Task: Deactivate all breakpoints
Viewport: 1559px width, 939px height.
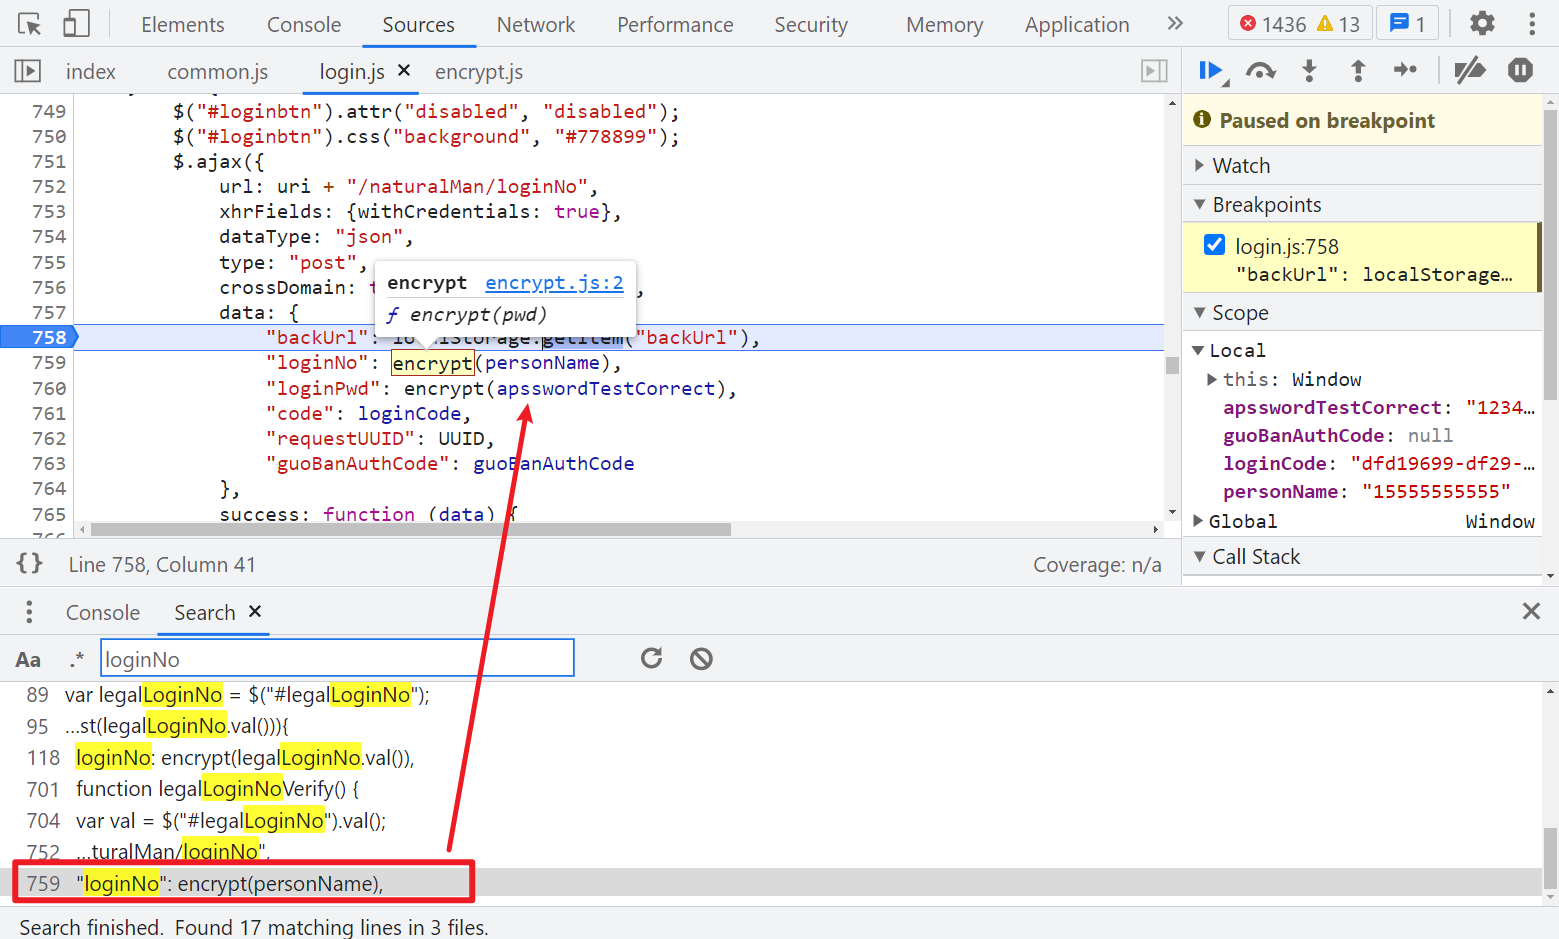Action: 1469,71
